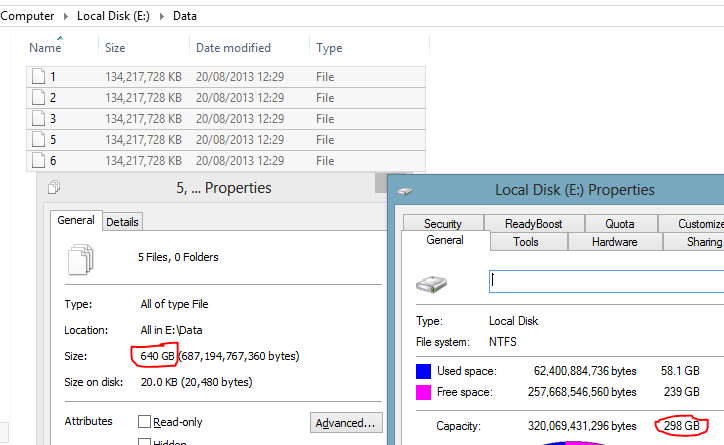The image size is (724, 445).
Task: Open the Tools tab
Action: (526, 242)
